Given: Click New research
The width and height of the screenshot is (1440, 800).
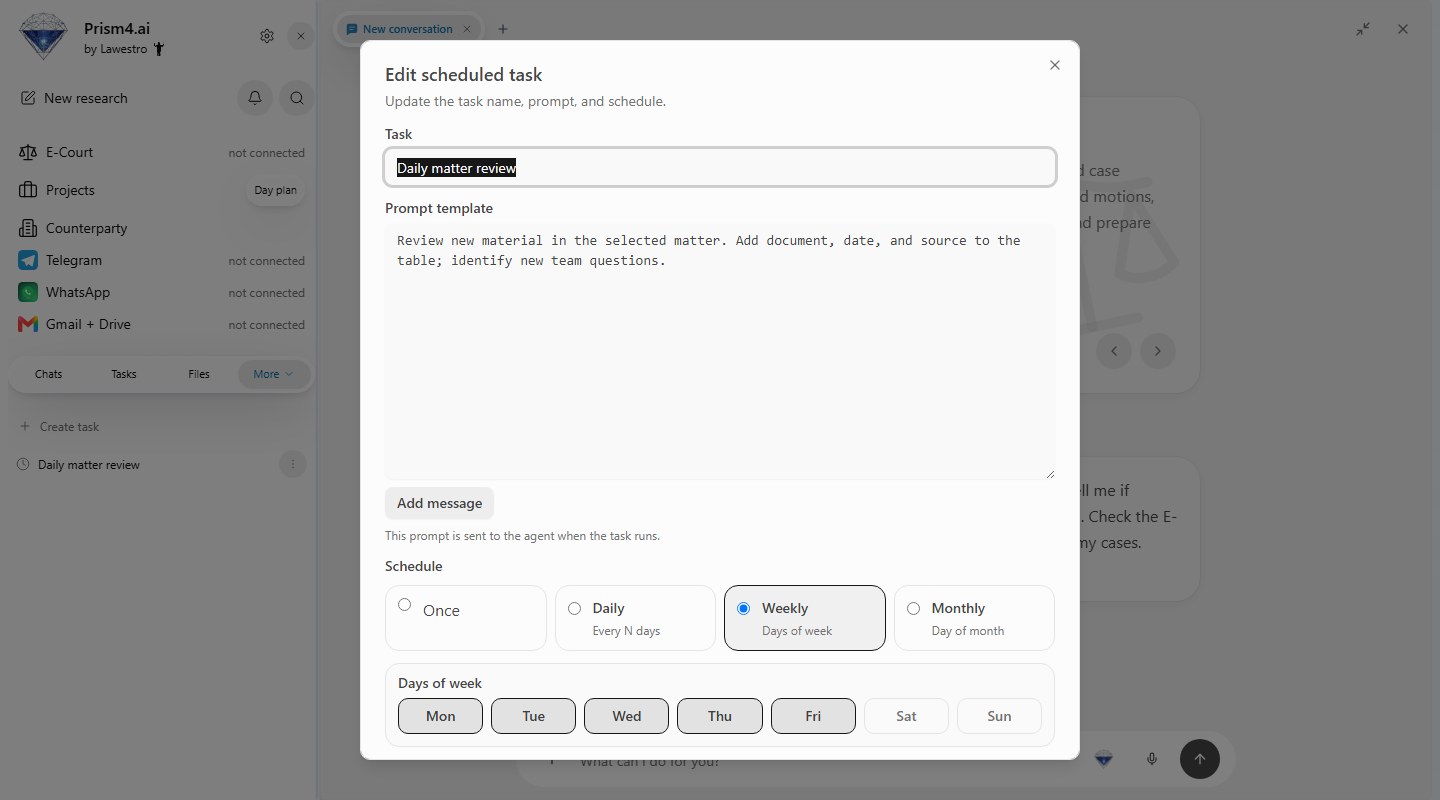Looking at the screenshot, I should pyautogui.click(x=74, y=98).
